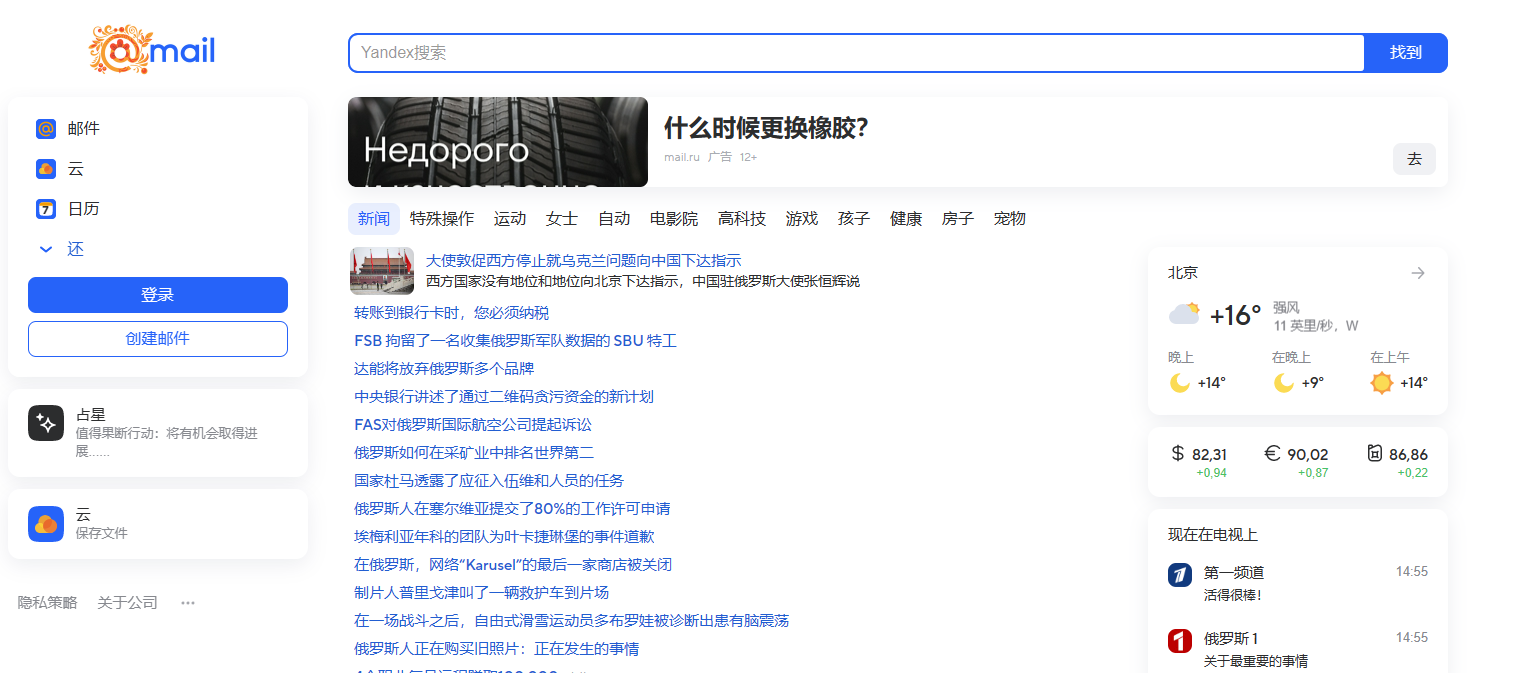Open the 邮件 mail icon
This screenshot has height=673, width=1520.
[x=45, y=129]
